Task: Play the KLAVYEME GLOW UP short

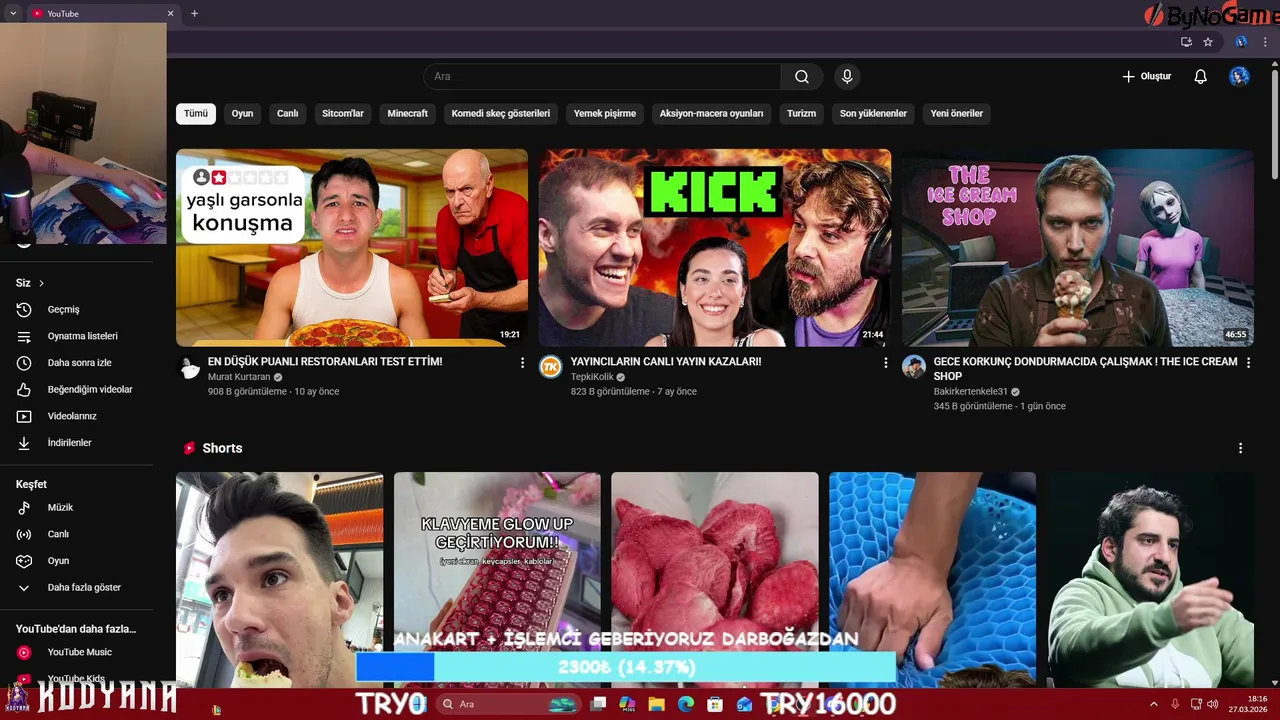Action: [x=497, y=580]
